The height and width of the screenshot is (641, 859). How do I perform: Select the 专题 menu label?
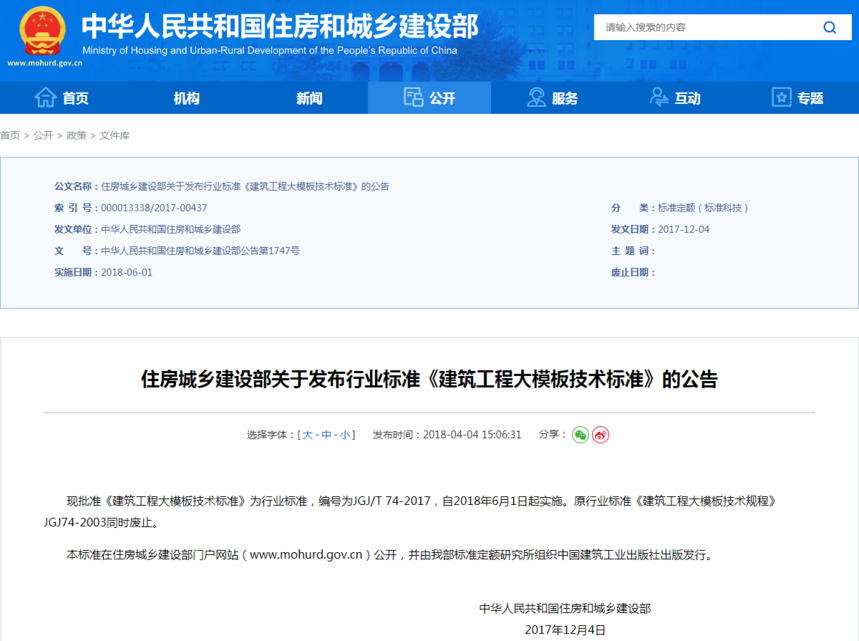[x=811, y=98]
